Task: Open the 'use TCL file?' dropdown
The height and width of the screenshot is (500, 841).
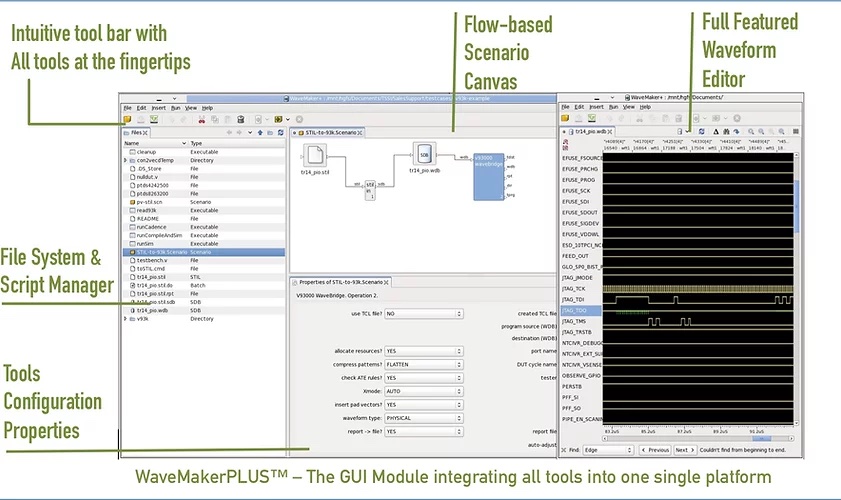Action: (x=424, y=313)
